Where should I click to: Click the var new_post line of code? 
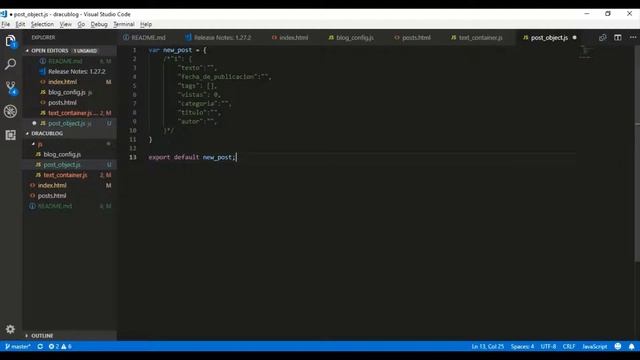pyautogui.click(x=178, y=50)
